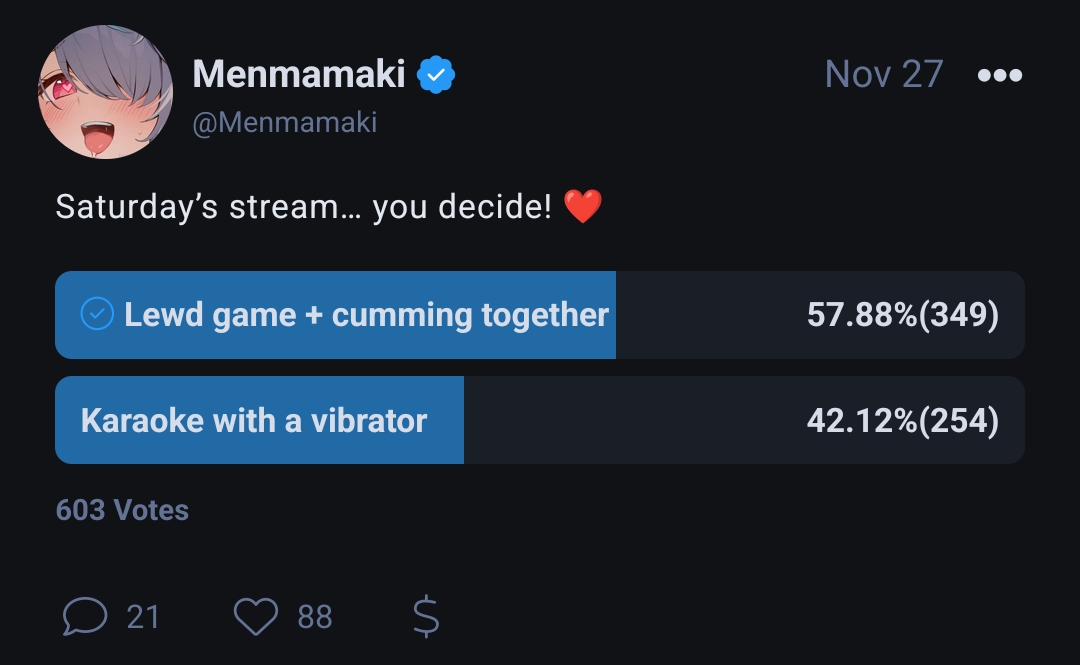This screenshot has height=665, width=1080.
Task: Send a tip using the dollar icon
Action: 426,616
